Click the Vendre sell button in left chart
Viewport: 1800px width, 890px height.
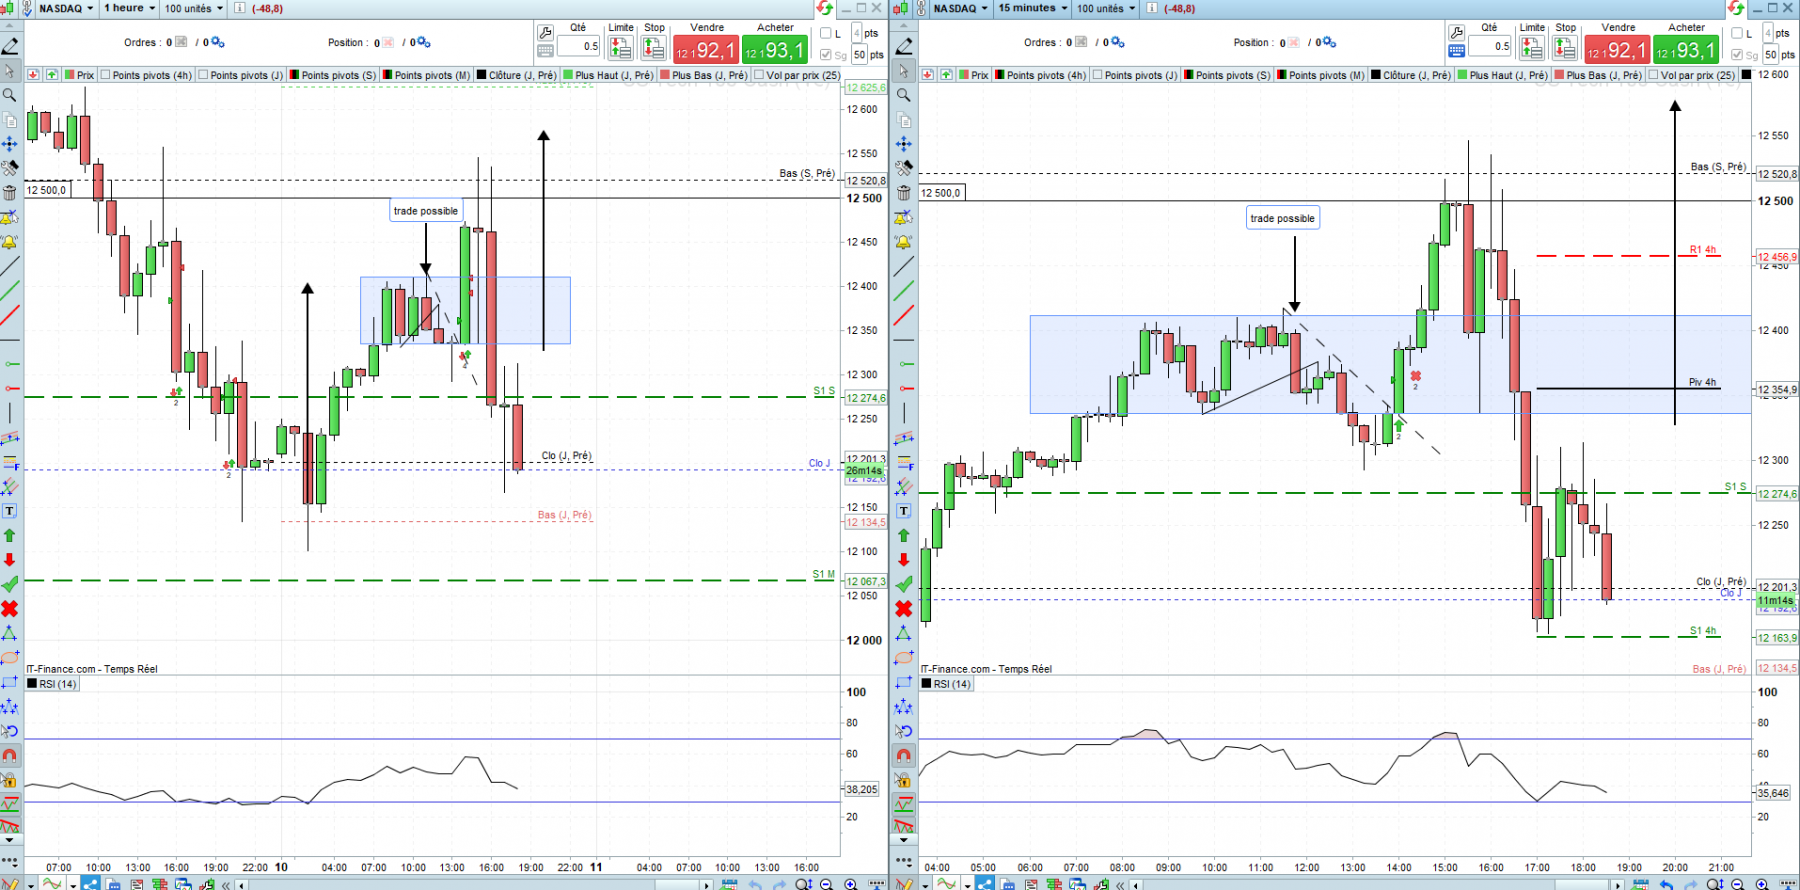(x=706, y=49)
